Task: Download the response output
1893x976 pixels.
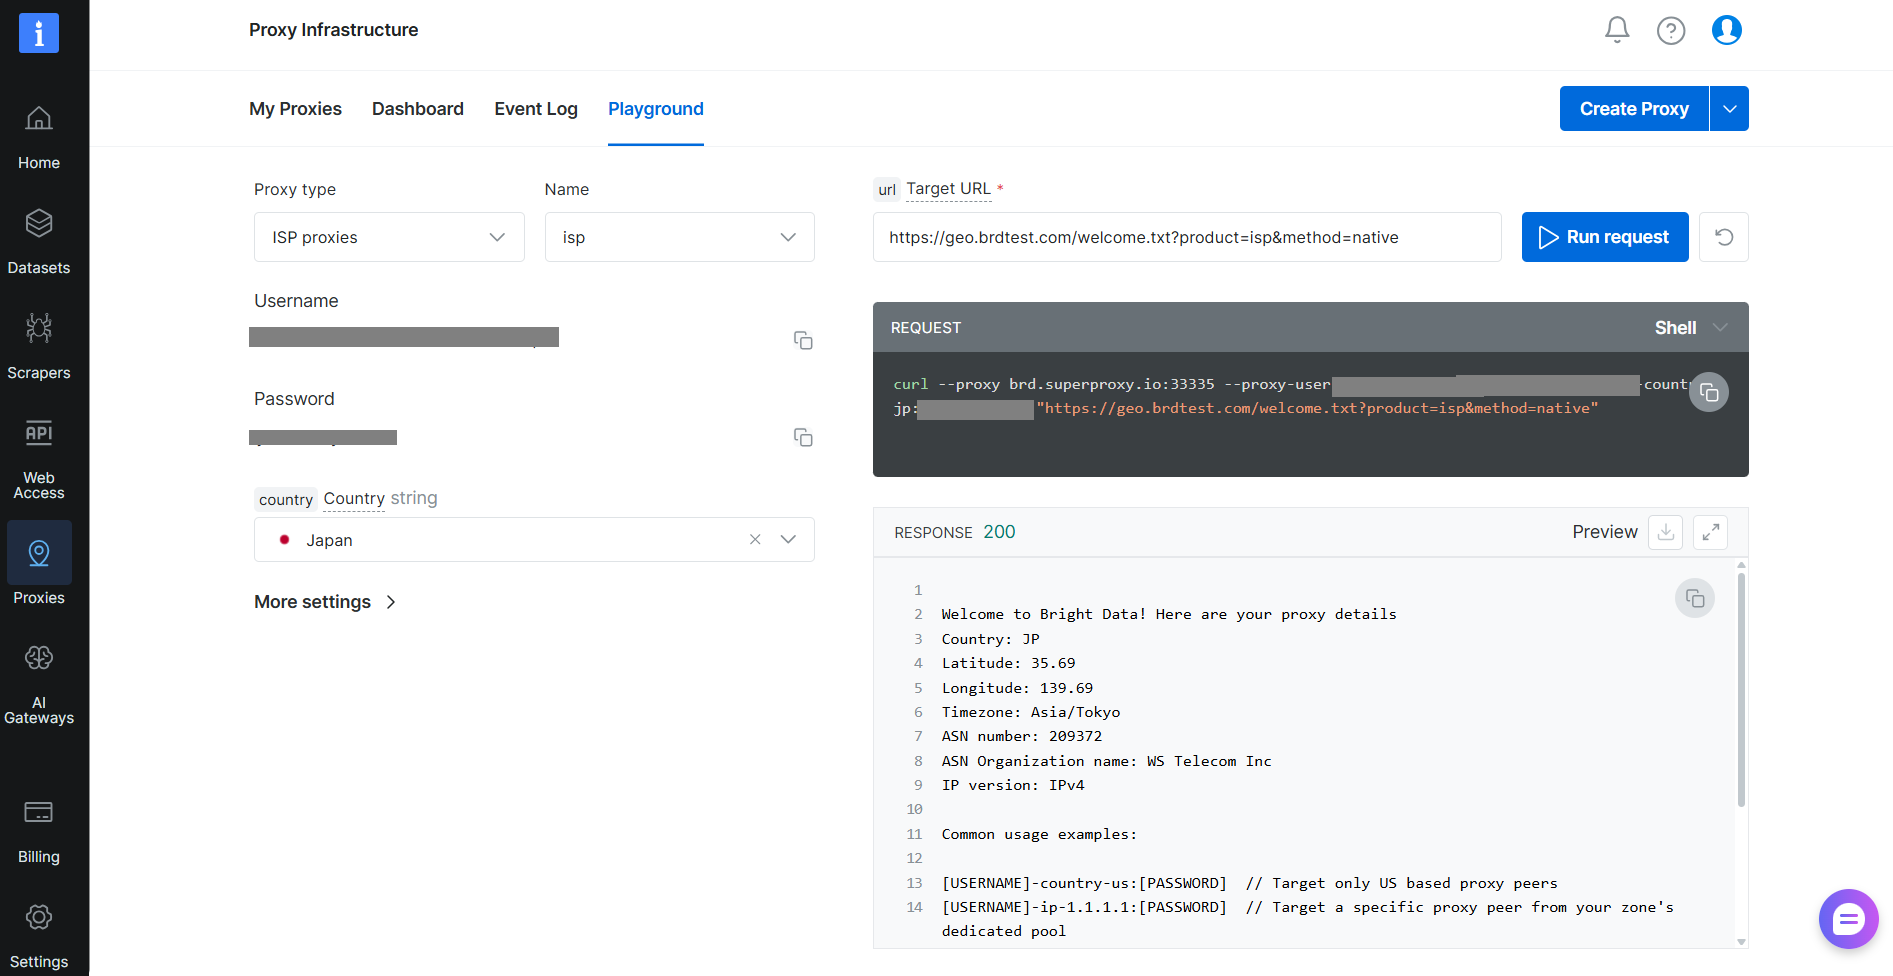Action: 1666,532
